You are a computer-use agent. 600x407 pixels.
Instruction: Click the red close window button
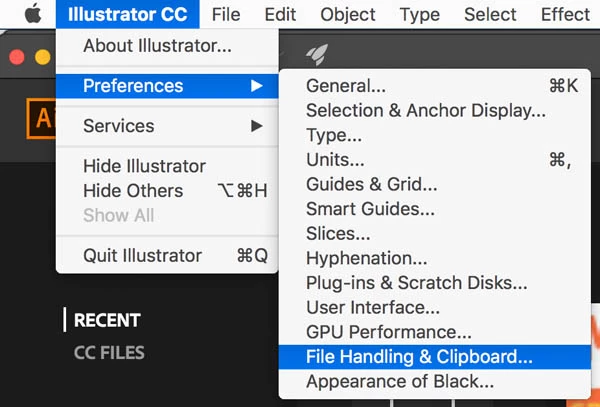17,57
